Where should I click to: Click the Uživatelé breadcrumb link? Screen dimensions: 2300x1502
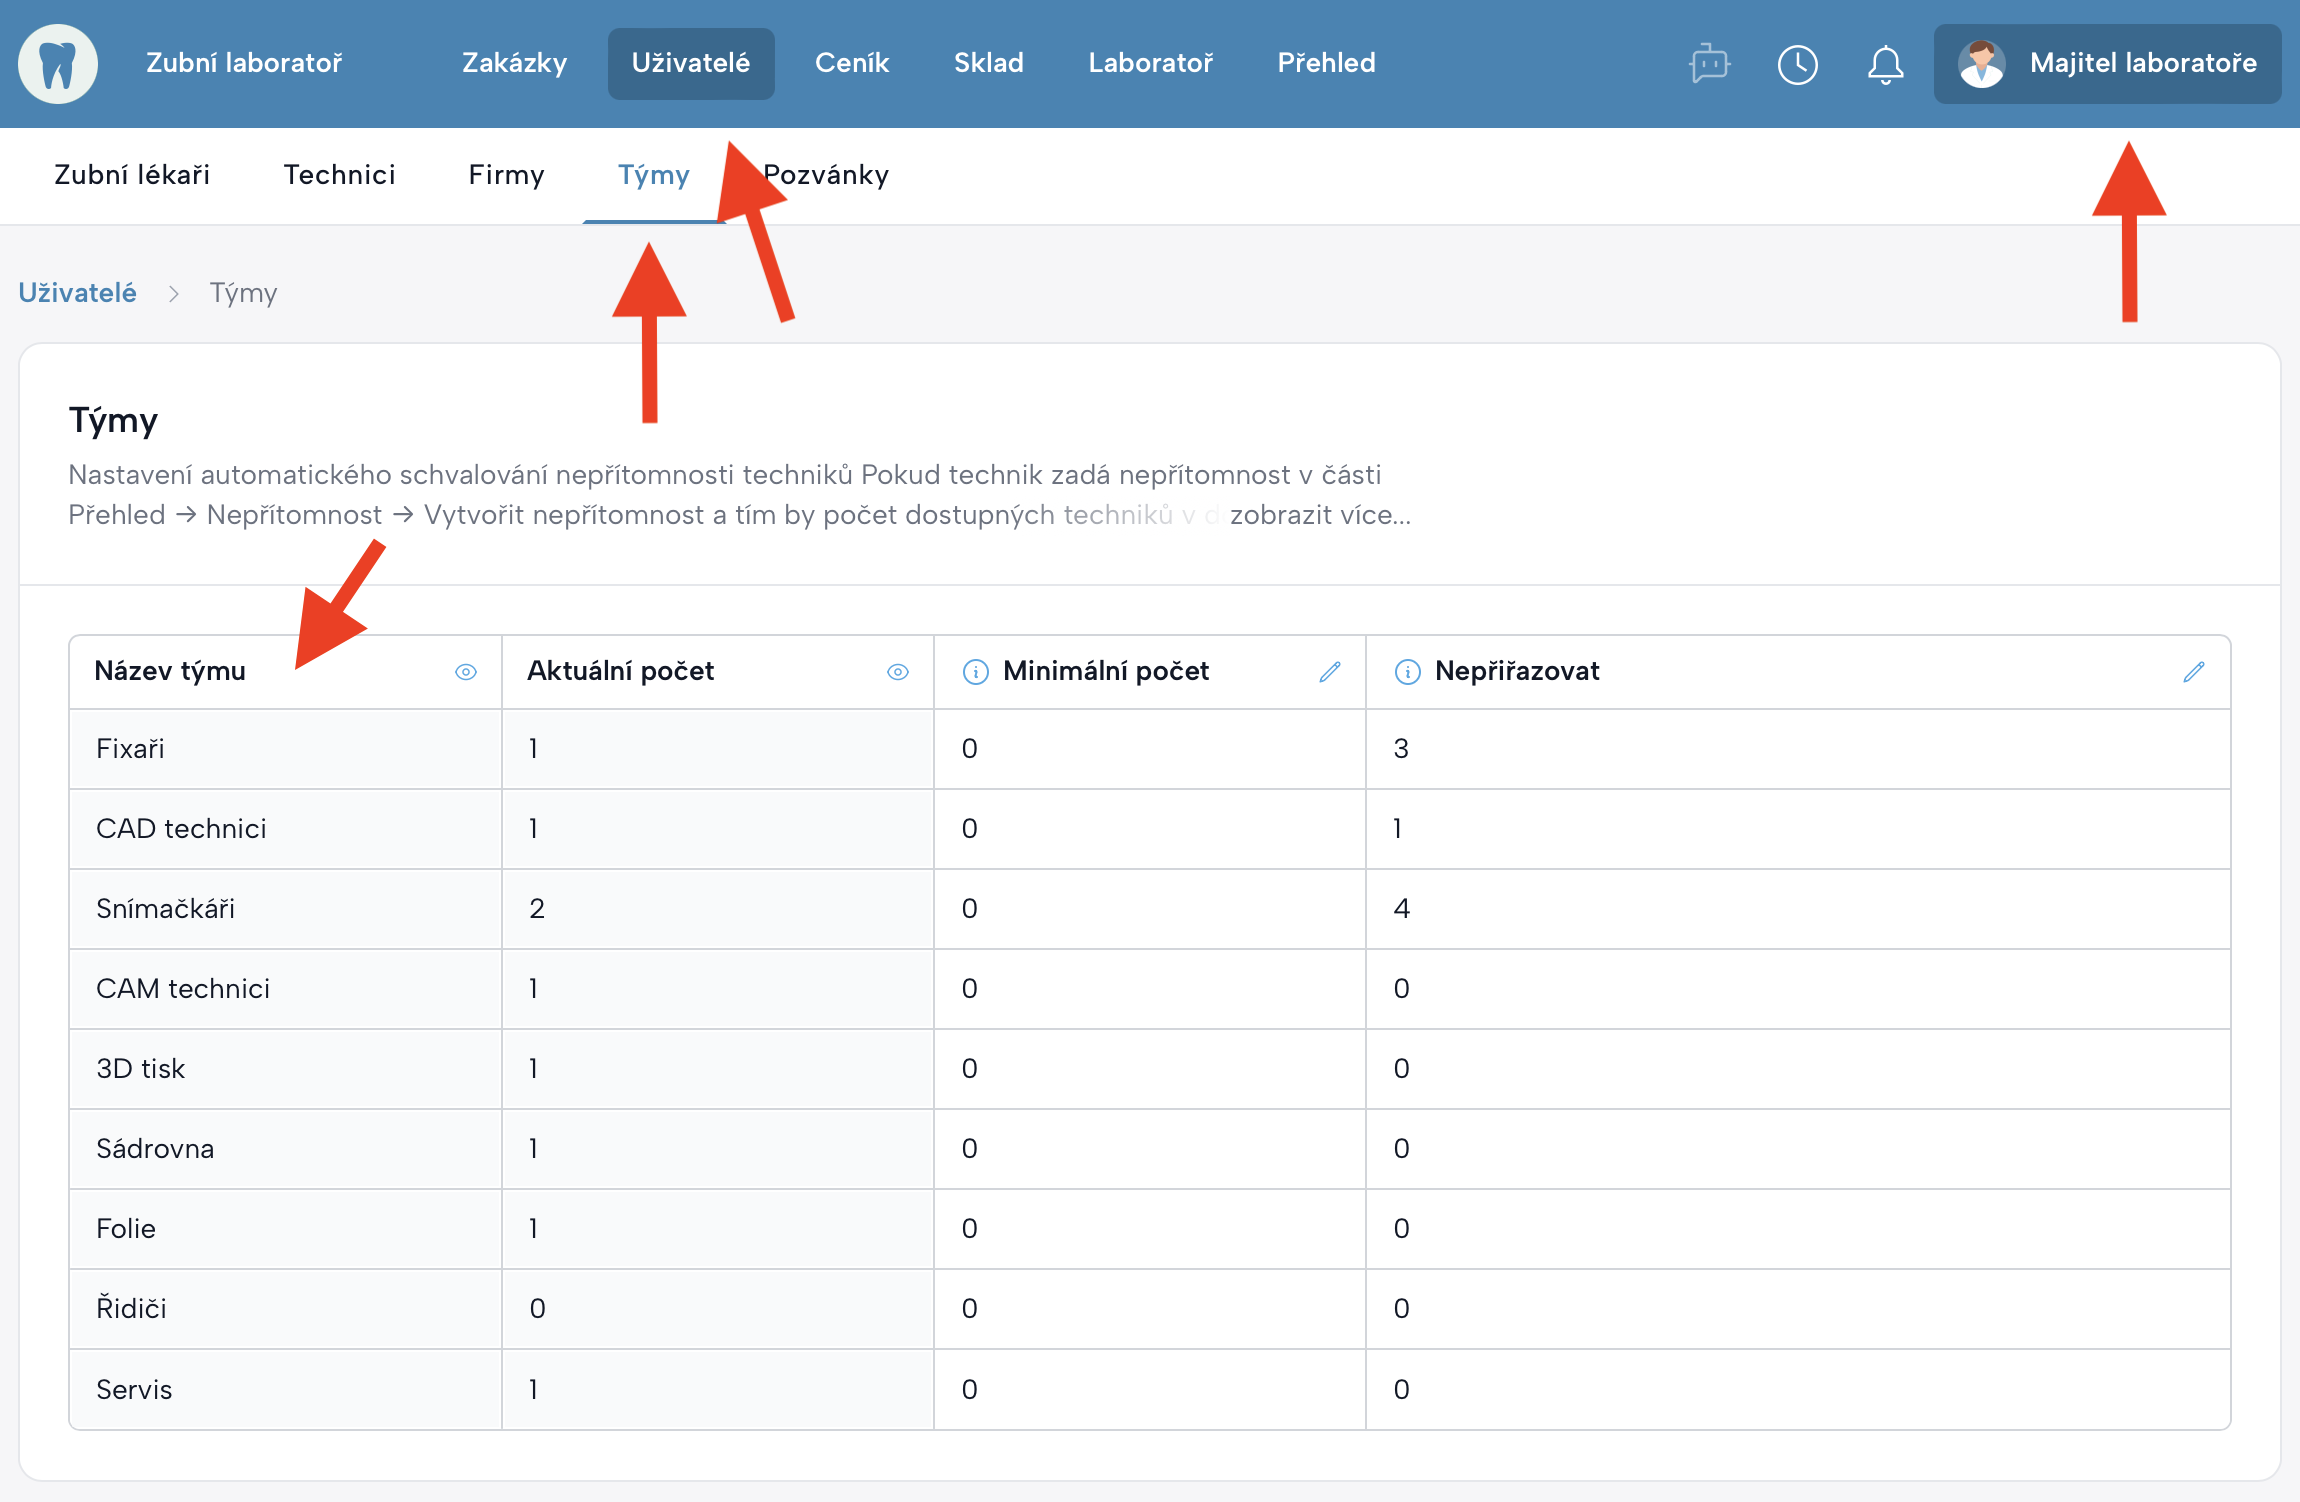click(x=77, y=293)
